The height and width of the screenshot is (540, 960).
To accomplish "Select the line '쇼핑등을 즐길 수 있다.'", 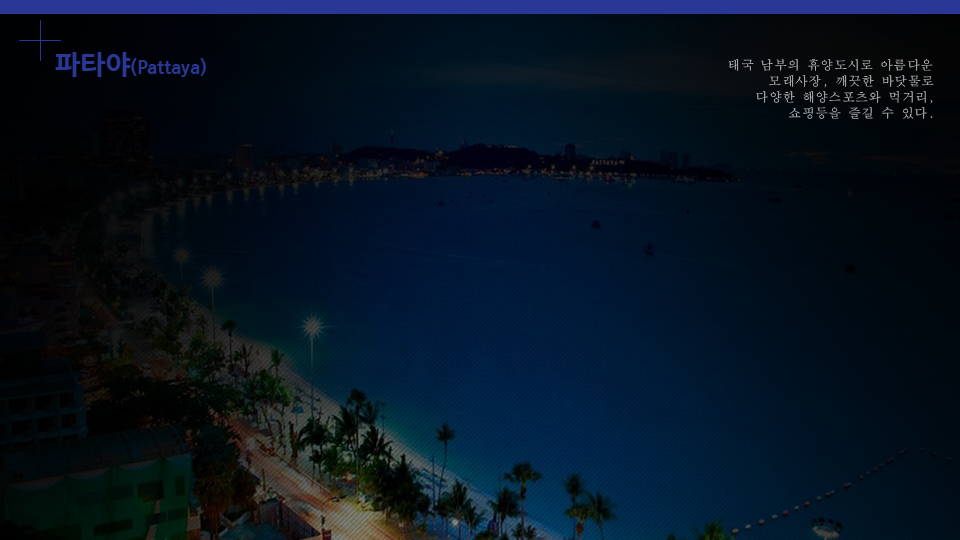I will [x=861, y=113].
